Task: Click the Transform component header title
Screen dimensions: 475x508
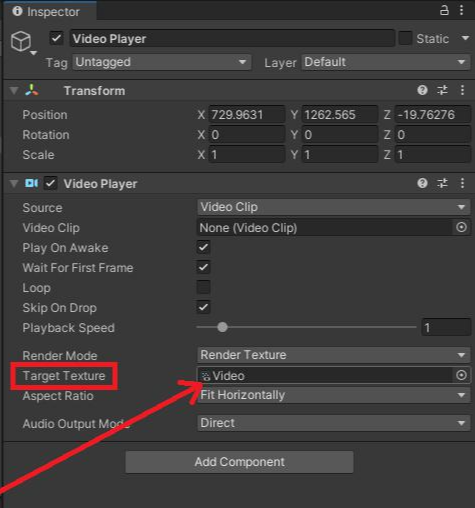Action: 95,91
